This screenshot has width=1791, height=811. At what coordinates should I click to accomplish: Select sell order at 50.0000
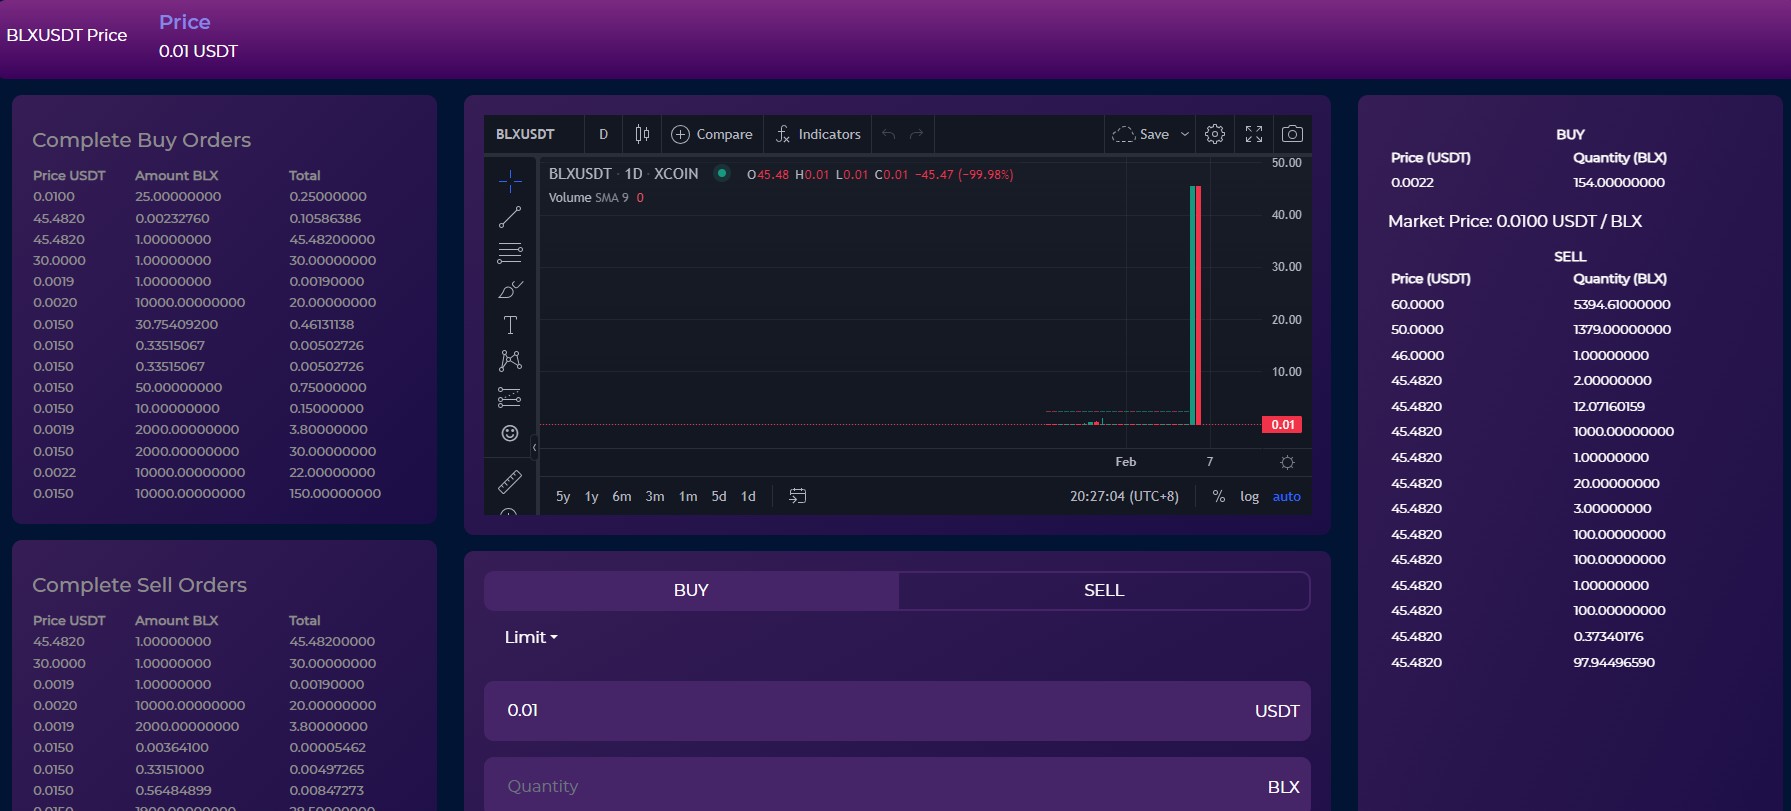point(1530,329)
